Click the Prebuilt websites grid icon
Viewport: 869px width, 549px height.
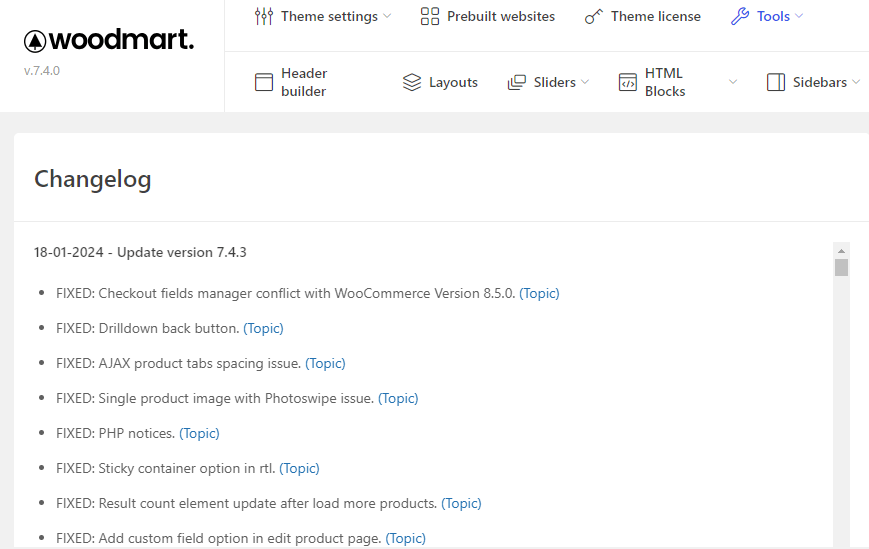pyautogui.click(x=430, y=17)
